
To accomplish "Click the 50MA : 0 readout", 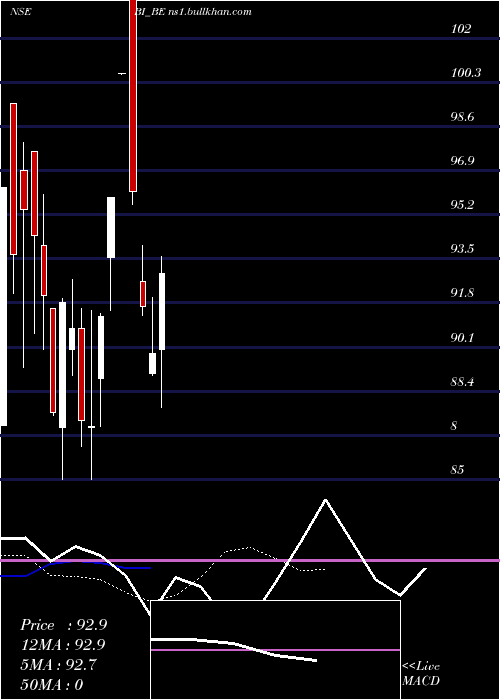I will coord(51,684).
